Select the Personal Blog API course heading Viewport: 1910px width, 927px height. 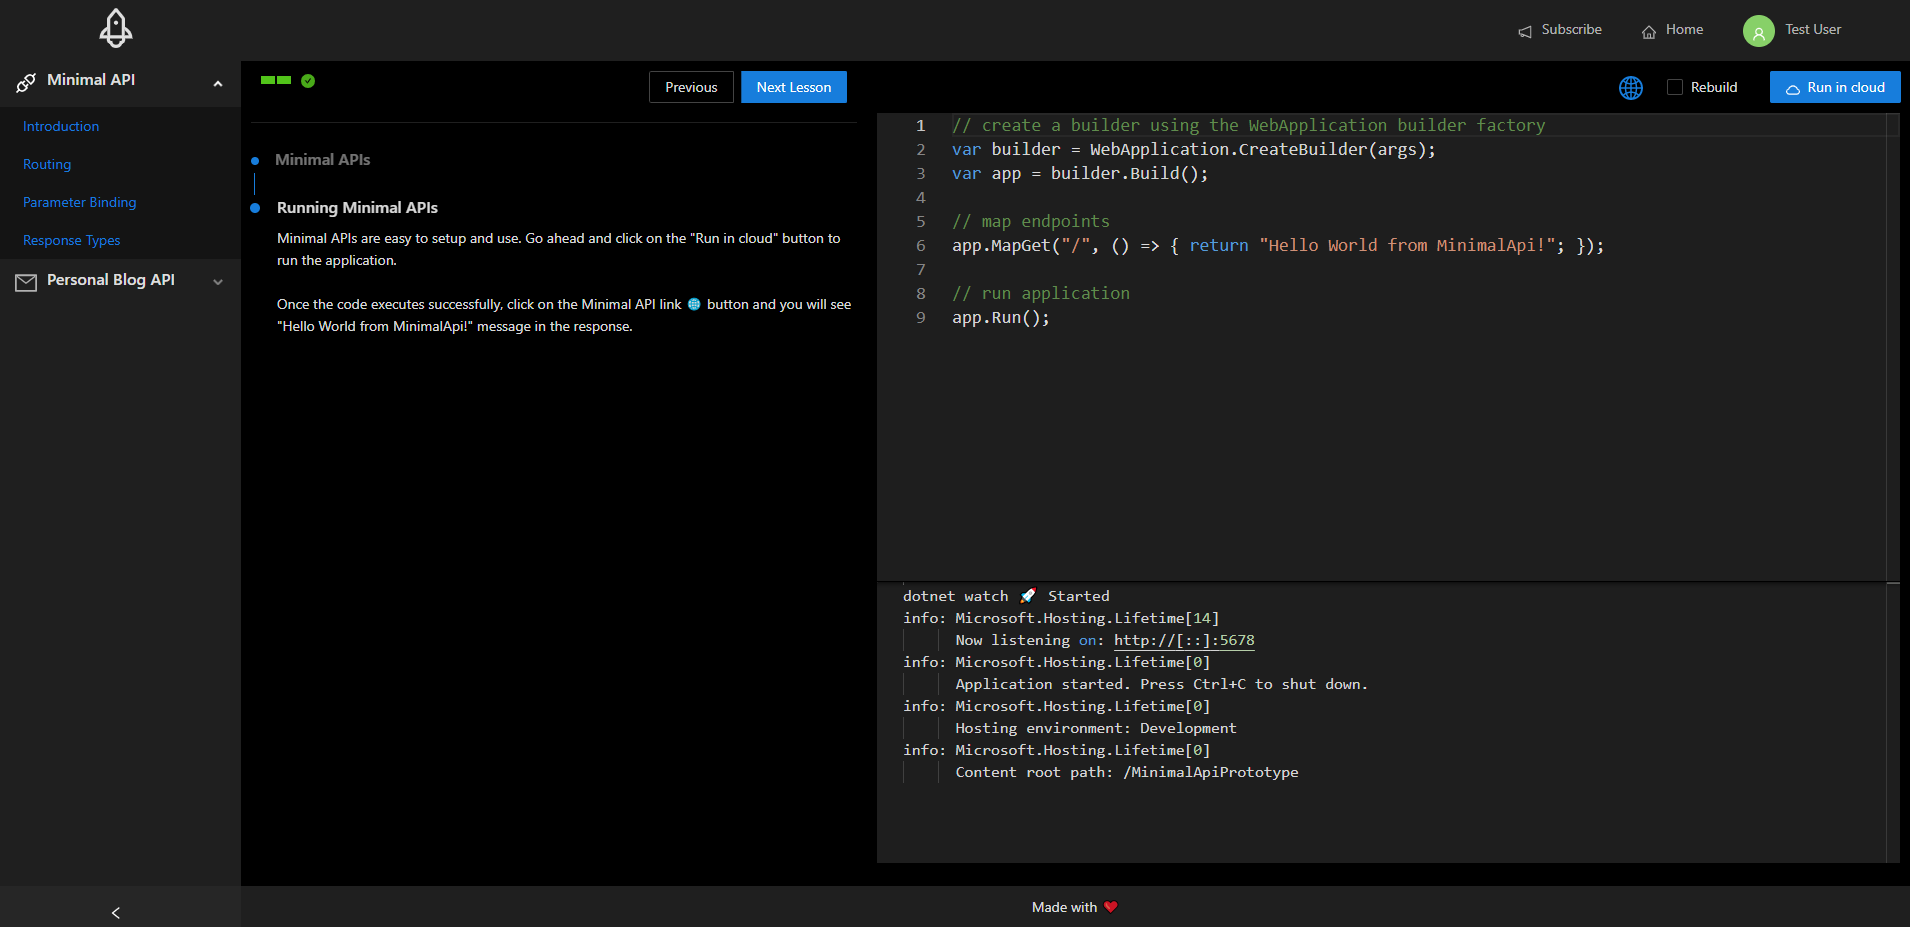[111, 280]
